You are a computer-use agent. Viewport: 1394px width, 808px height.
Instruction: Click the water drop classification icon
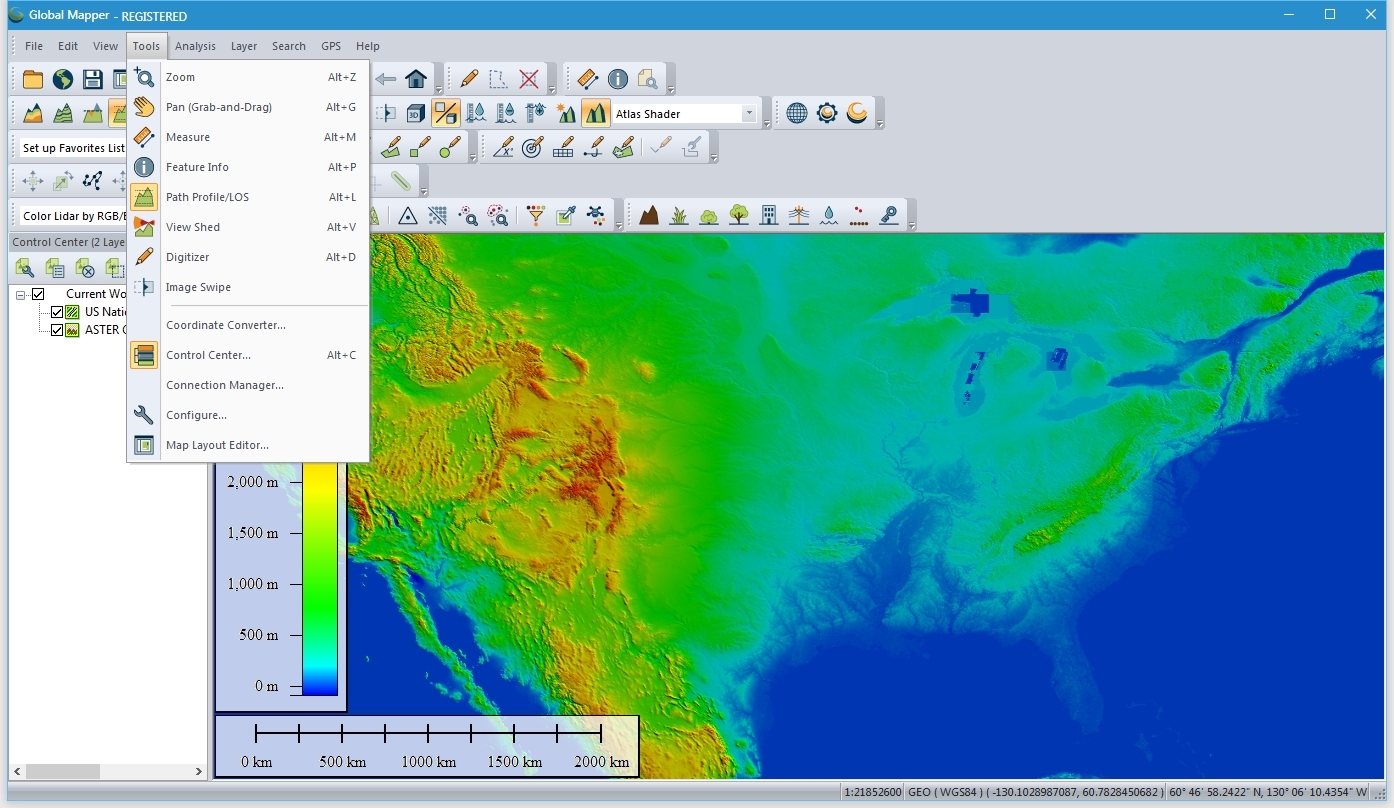tap(828, 215)
